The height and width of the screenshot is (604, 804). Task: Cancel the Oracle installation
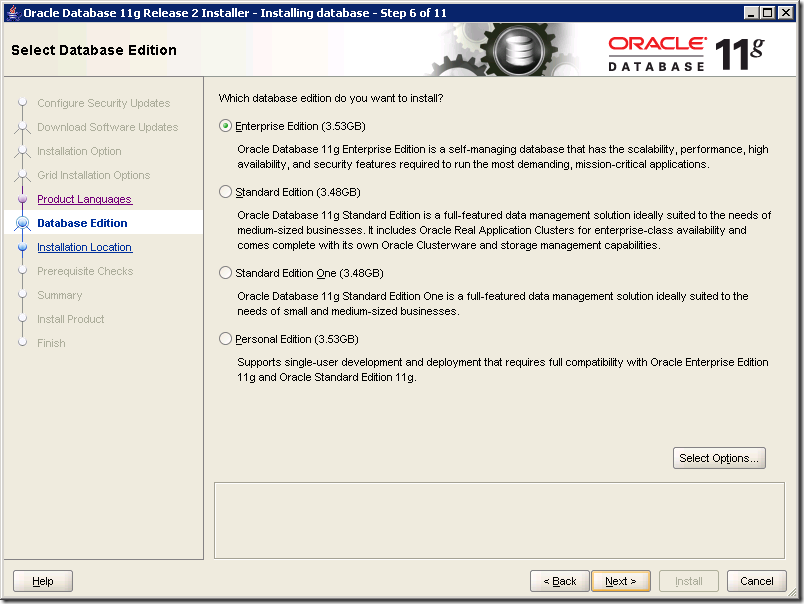tap(756, 581)
